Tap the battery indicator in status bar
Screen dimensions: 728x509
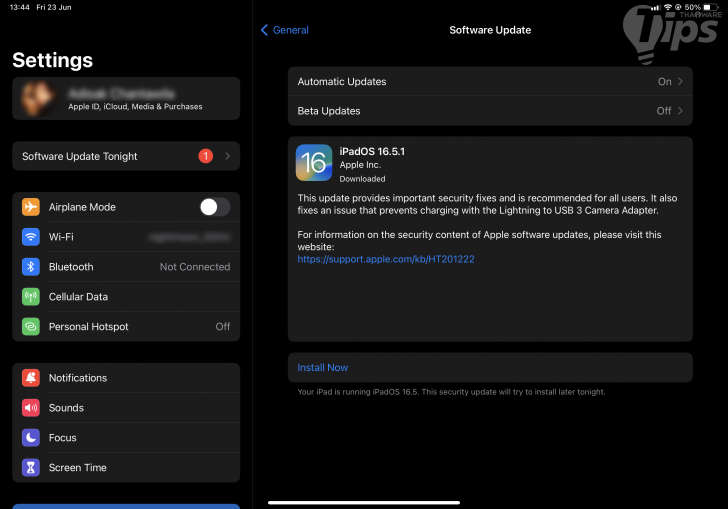(x=710, y=7)
